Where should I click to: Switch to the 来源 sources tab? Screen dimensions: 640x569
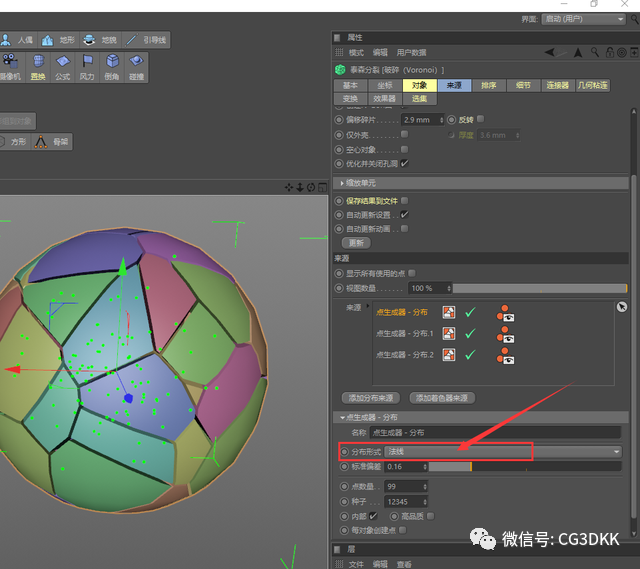454,85
